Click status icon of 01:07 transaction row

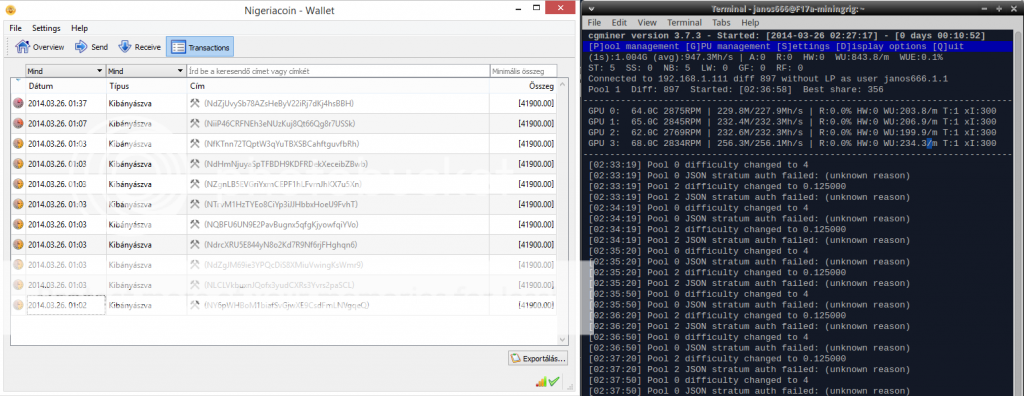click(18, 124)
